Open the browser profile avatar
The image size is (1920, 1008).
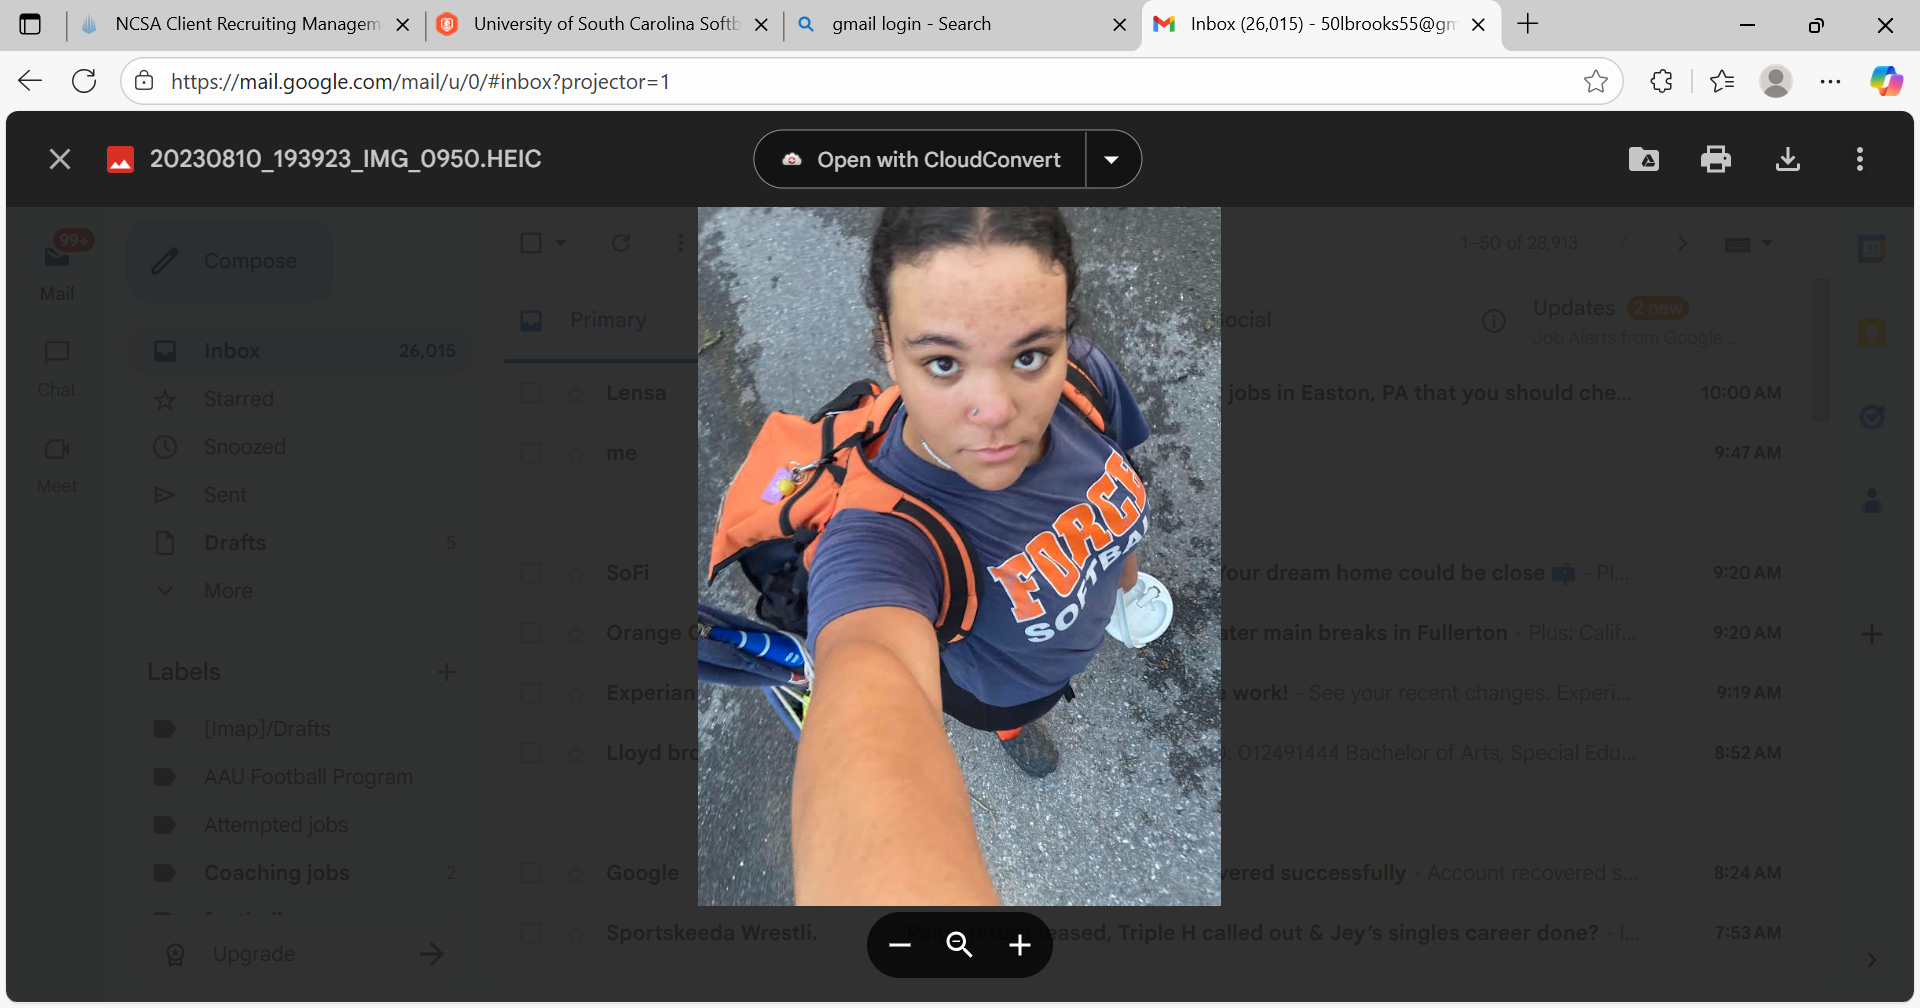[x=1776, y=81]
